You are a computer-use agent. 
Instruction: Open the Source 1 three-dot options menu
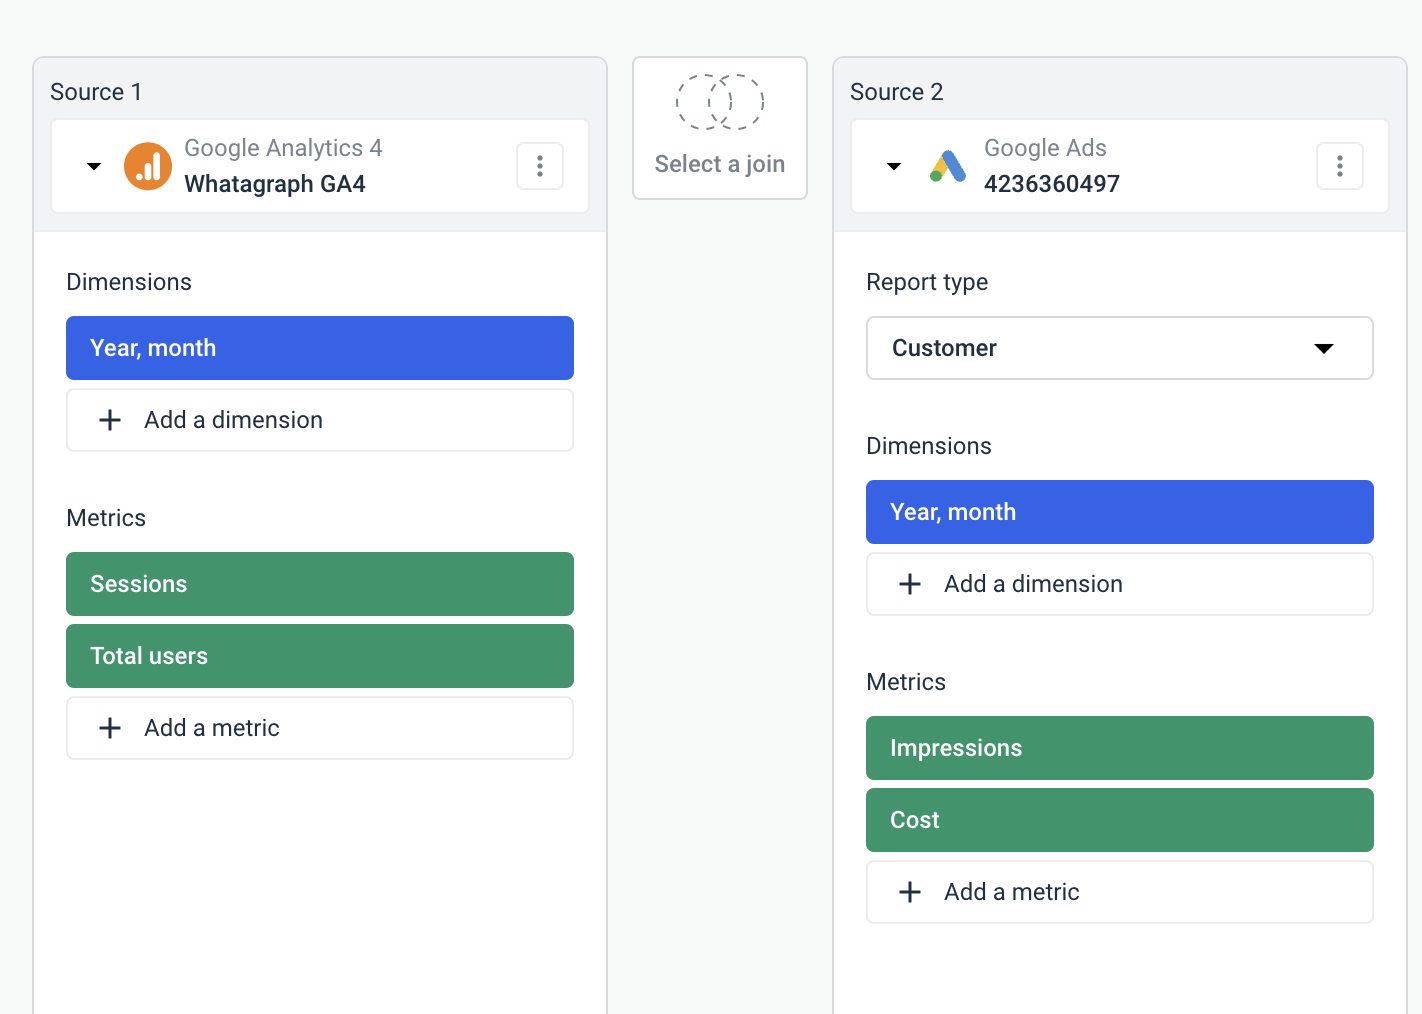(x=539, y=166)
